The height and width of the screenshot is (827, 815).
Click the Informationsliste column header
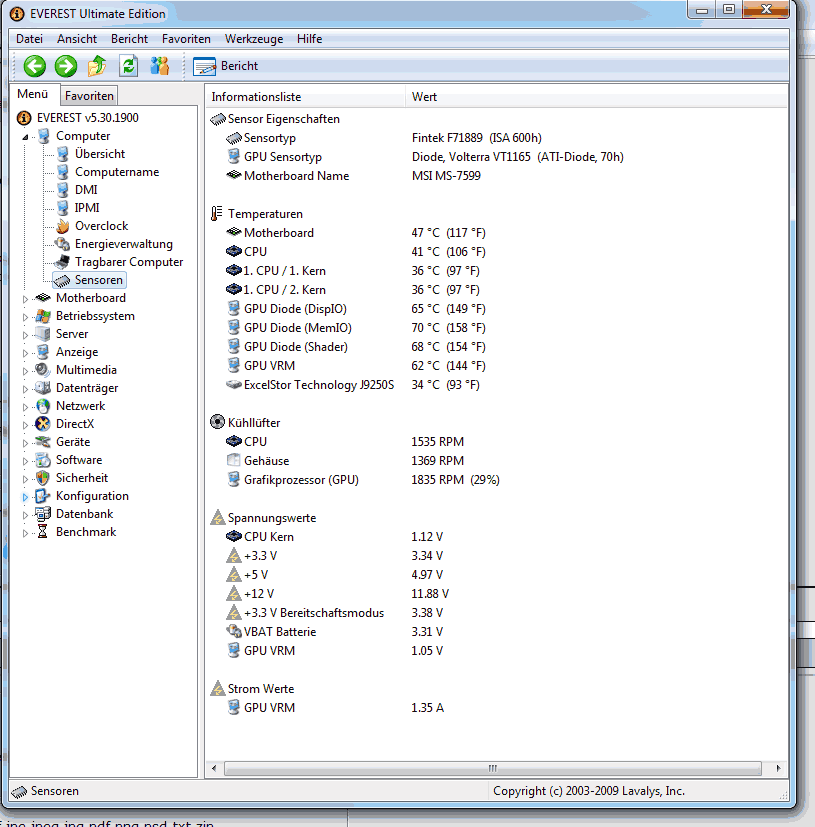click(305, 97)
